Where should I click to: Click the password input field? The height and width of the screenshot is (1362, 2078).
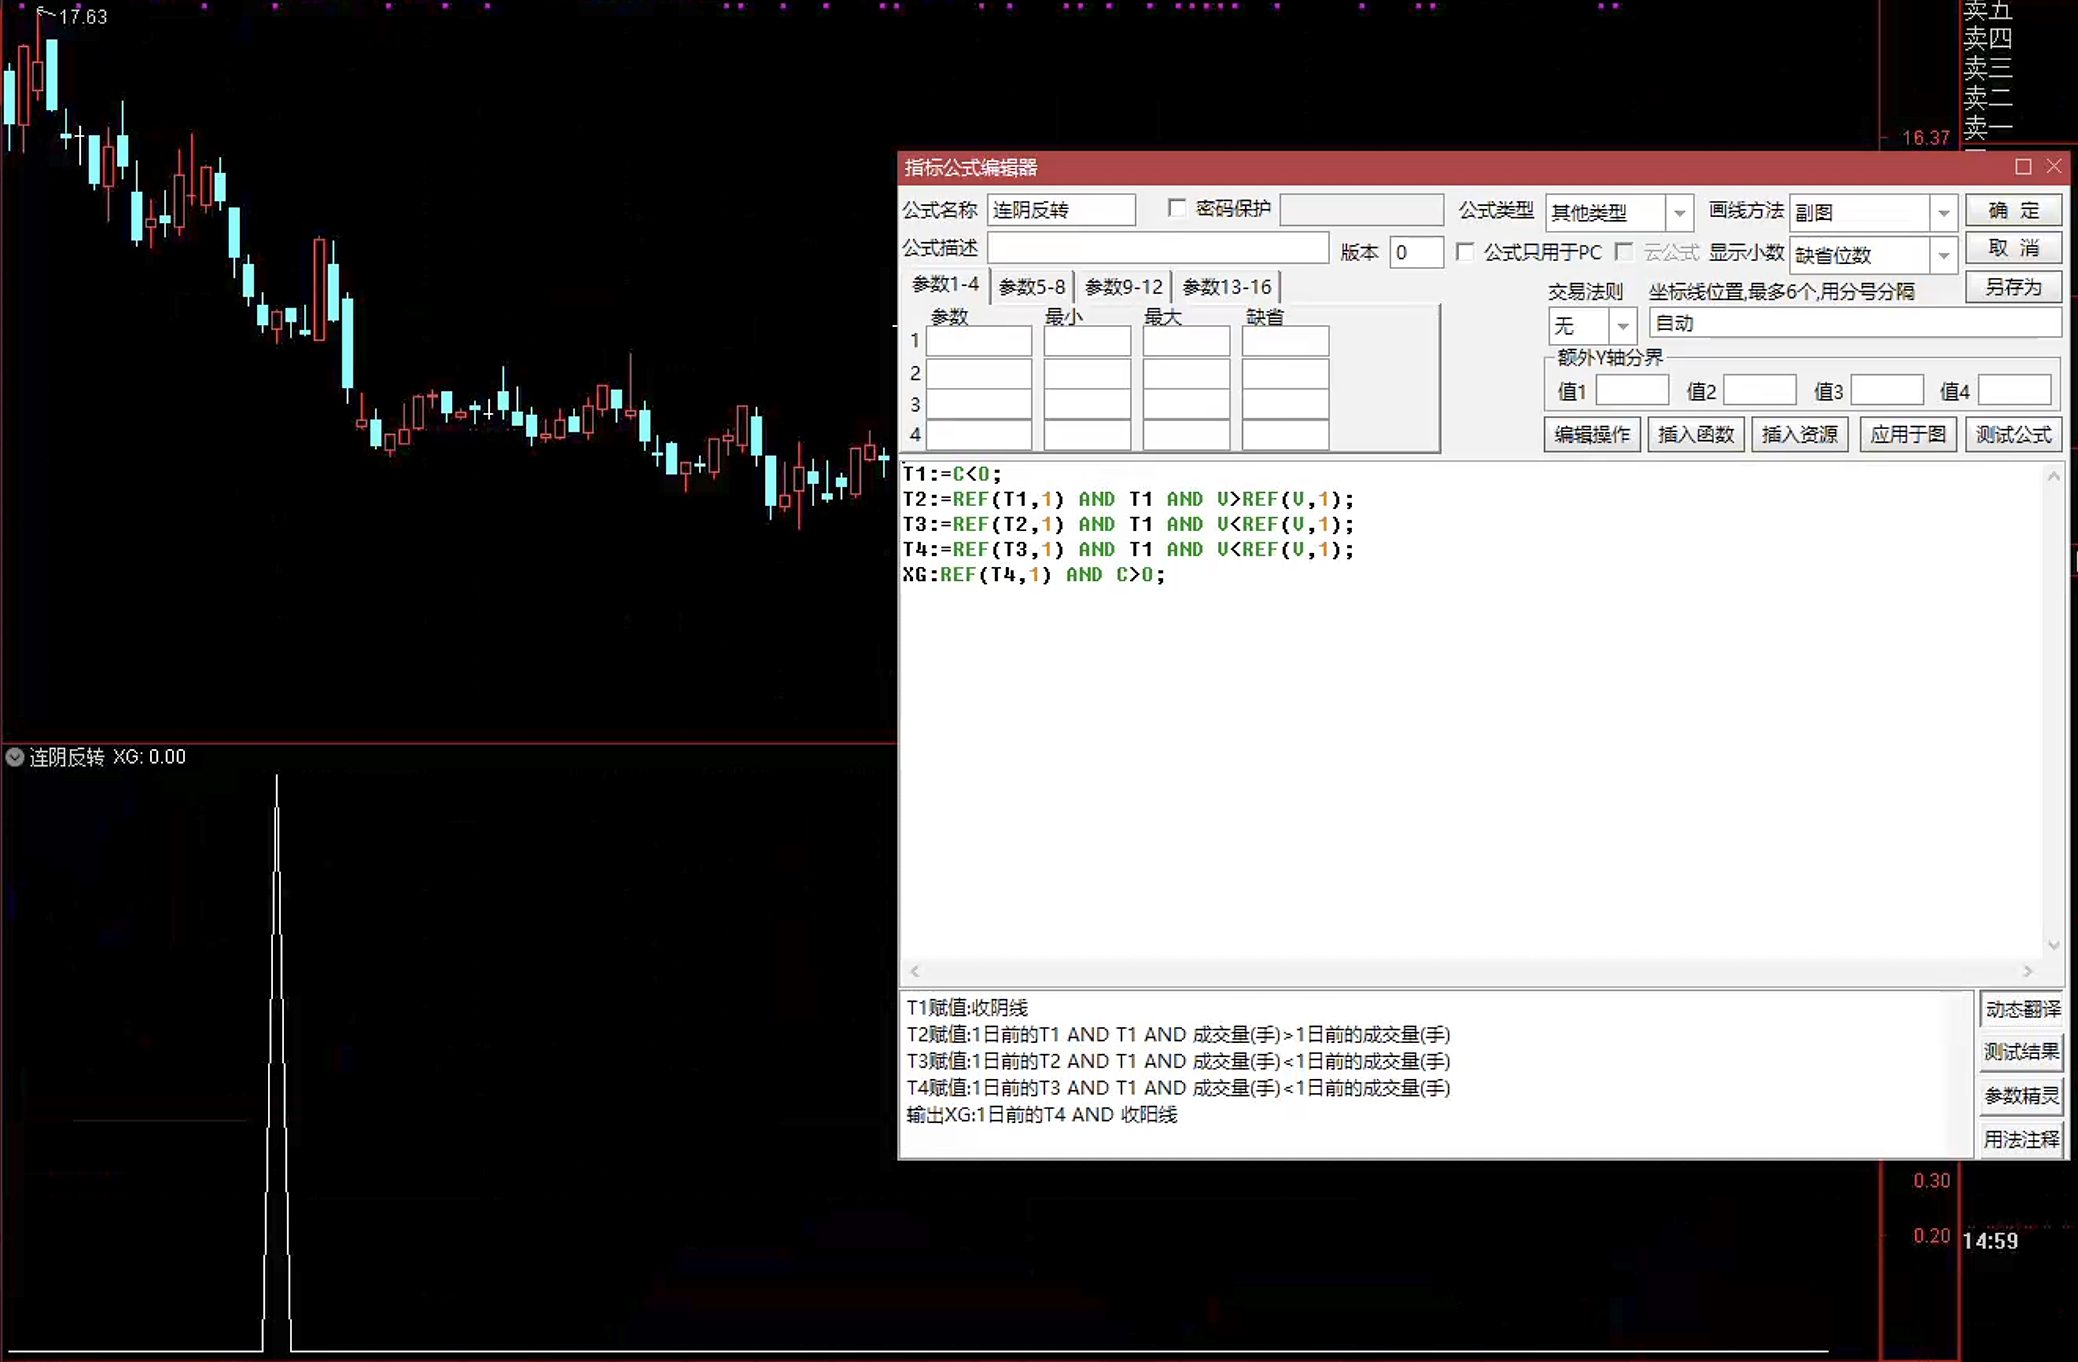1361,210
